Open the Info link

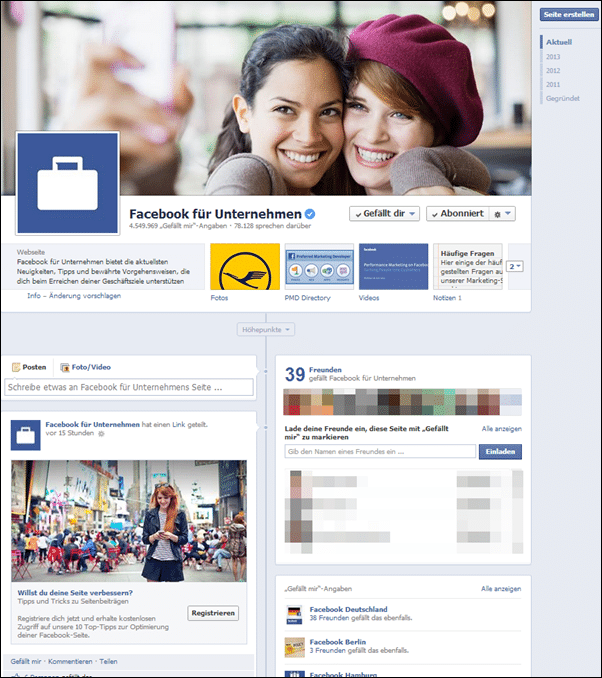tap(34, 296)
